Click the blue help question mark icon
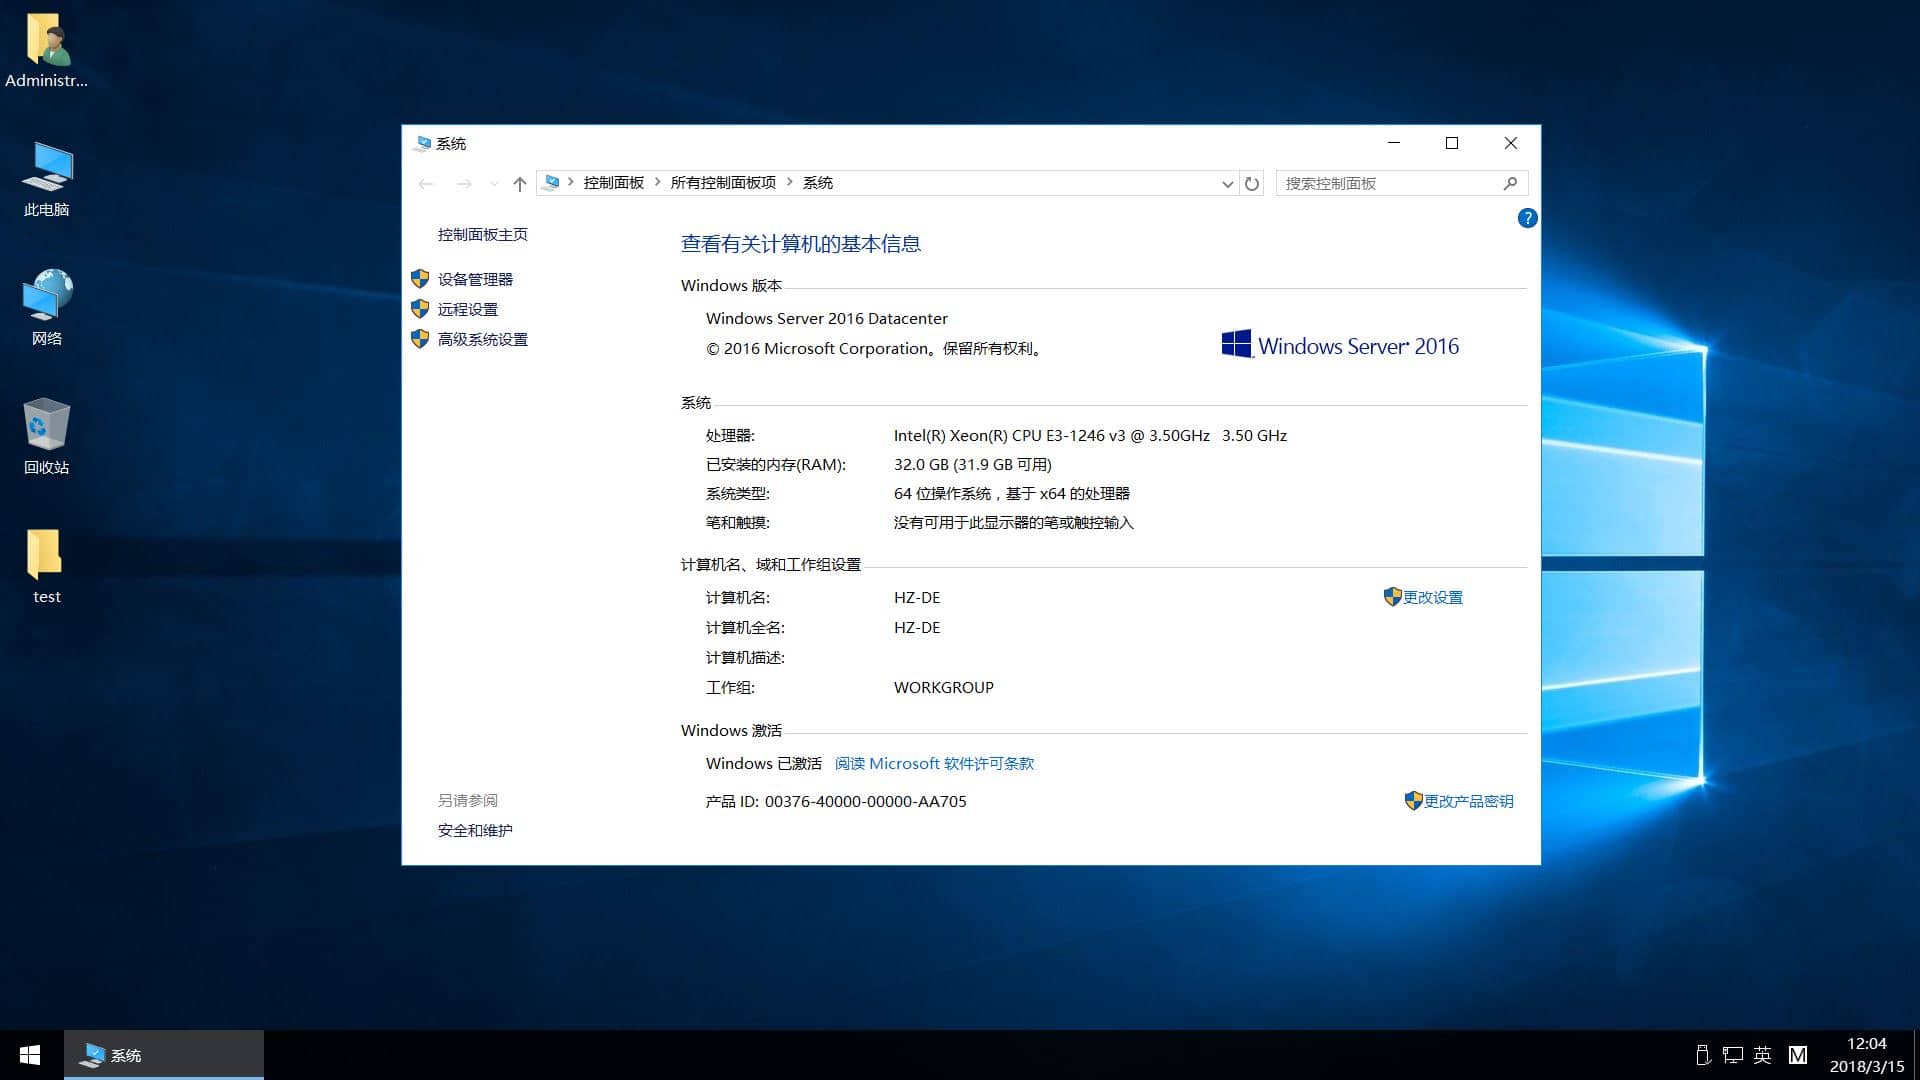Viewport: 1920px width, 1080px height. tap(1526, 218)
